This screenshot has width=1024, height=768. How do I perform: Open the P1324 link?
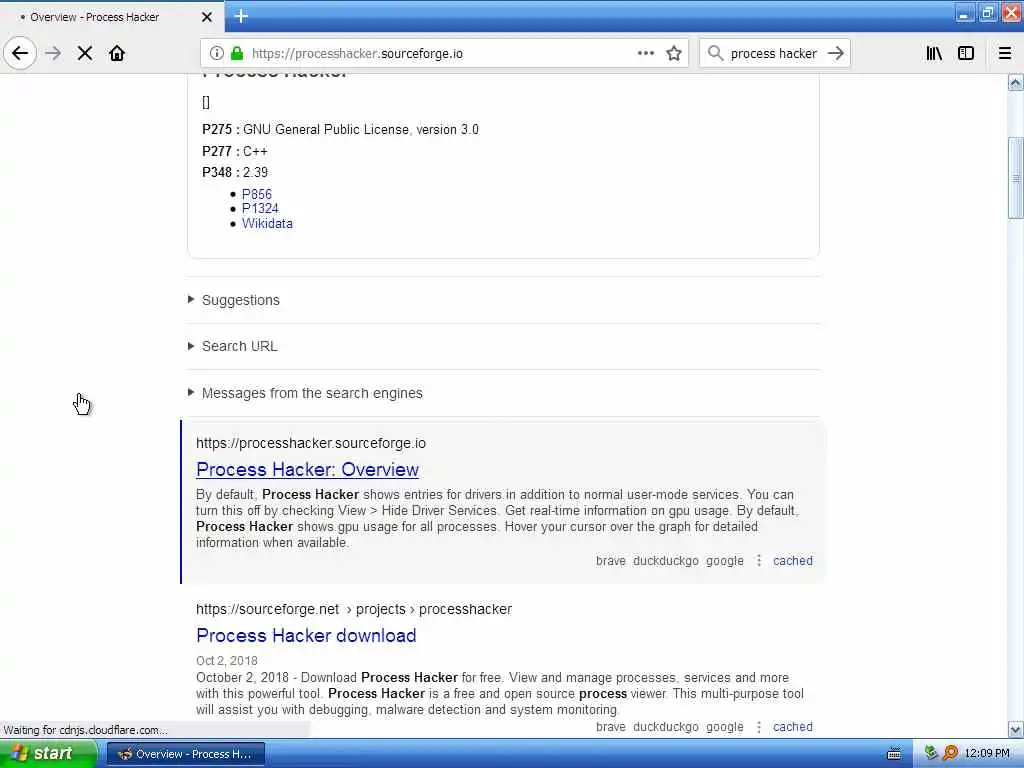click(260, 208)
